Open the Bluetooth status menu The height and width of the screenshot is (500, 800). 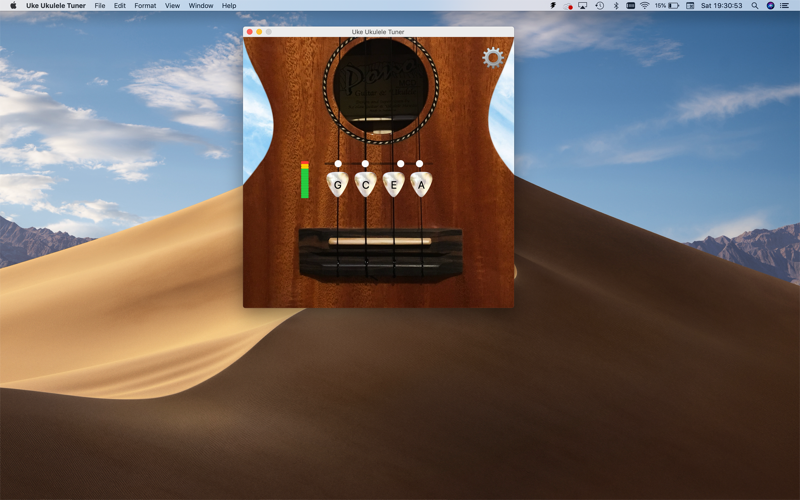pyautogui.click(x=616, y=6)
